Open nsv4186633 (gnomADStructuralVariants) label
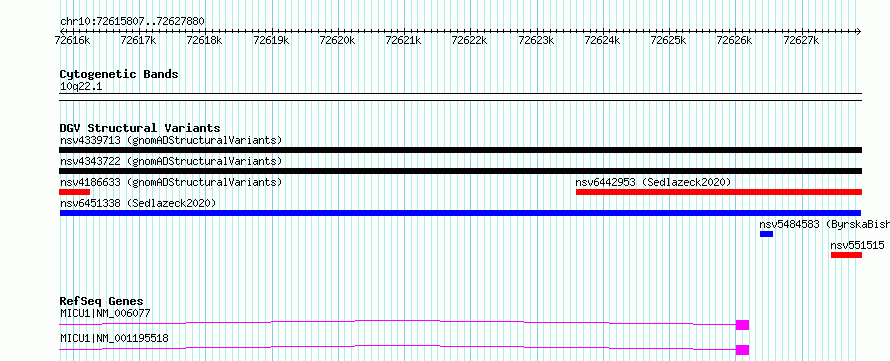The image size is (890, 361). click(x=171, y=182)
